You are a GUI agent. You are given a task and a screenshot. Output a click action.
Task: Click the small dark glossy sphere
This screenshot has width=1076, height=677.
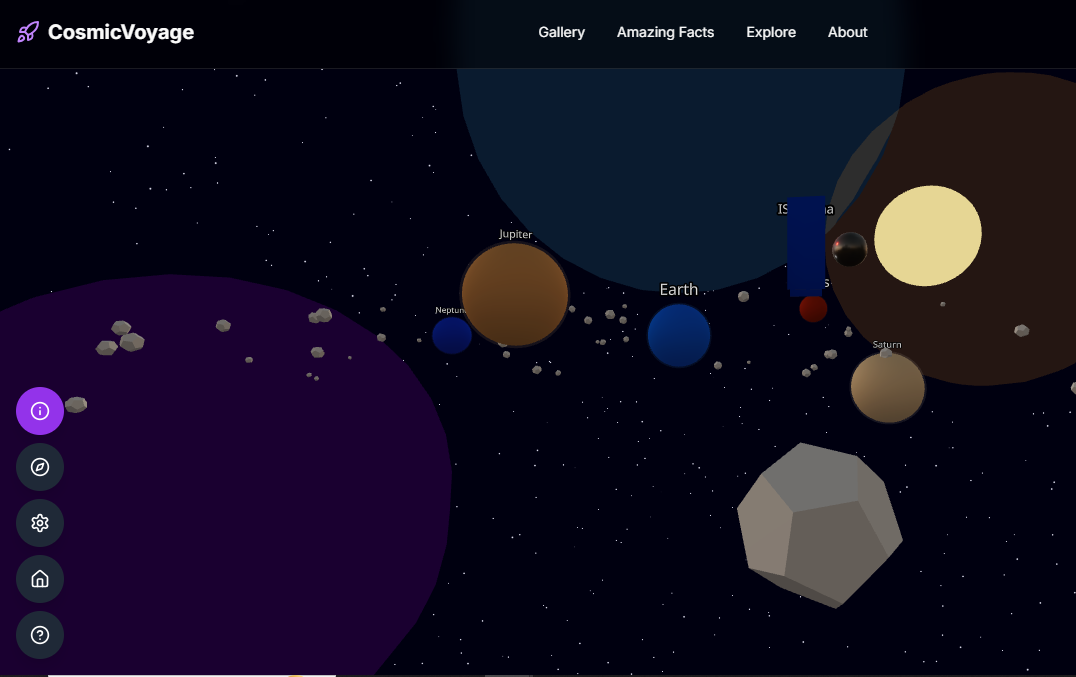[x=850, y=249]
